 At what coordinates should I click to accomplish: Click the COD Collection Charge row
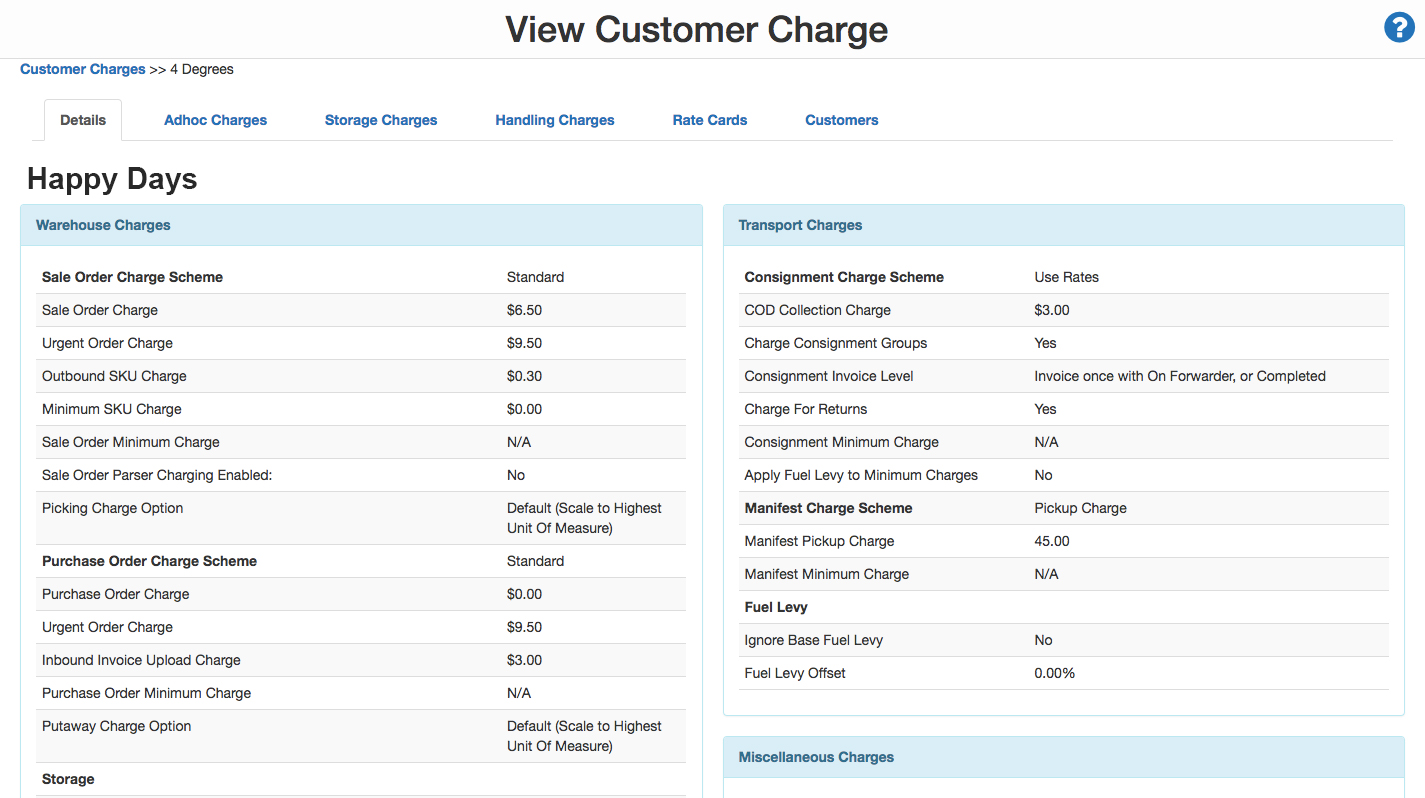[x=817, y=310]
